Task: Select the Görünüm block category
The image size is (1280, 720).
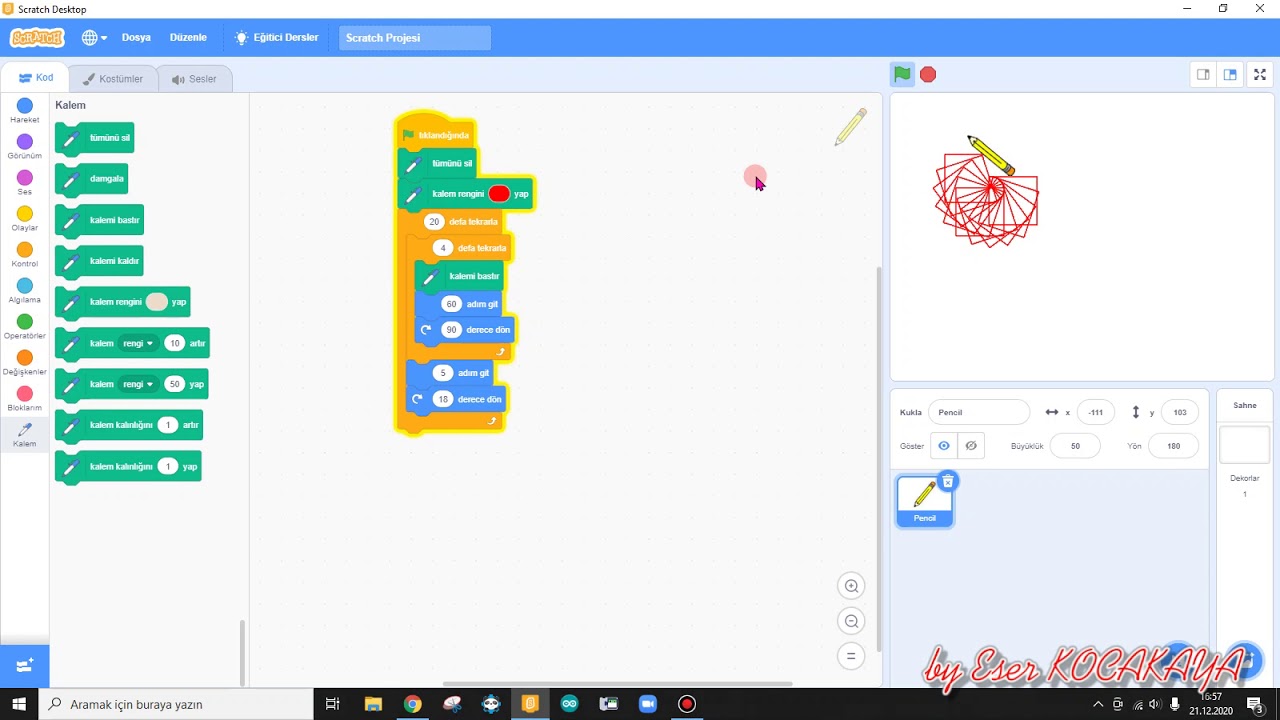Action: point(25,147)
